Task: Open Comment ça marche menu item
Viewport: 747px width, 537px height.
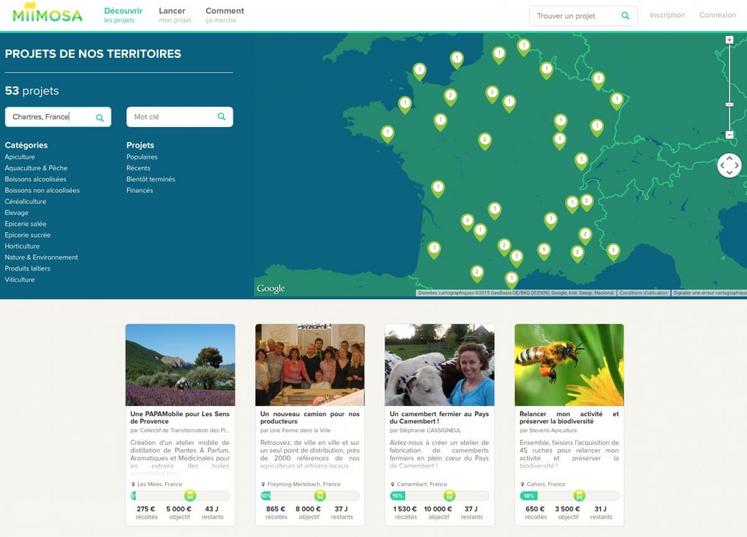Action: coord(224,15)
